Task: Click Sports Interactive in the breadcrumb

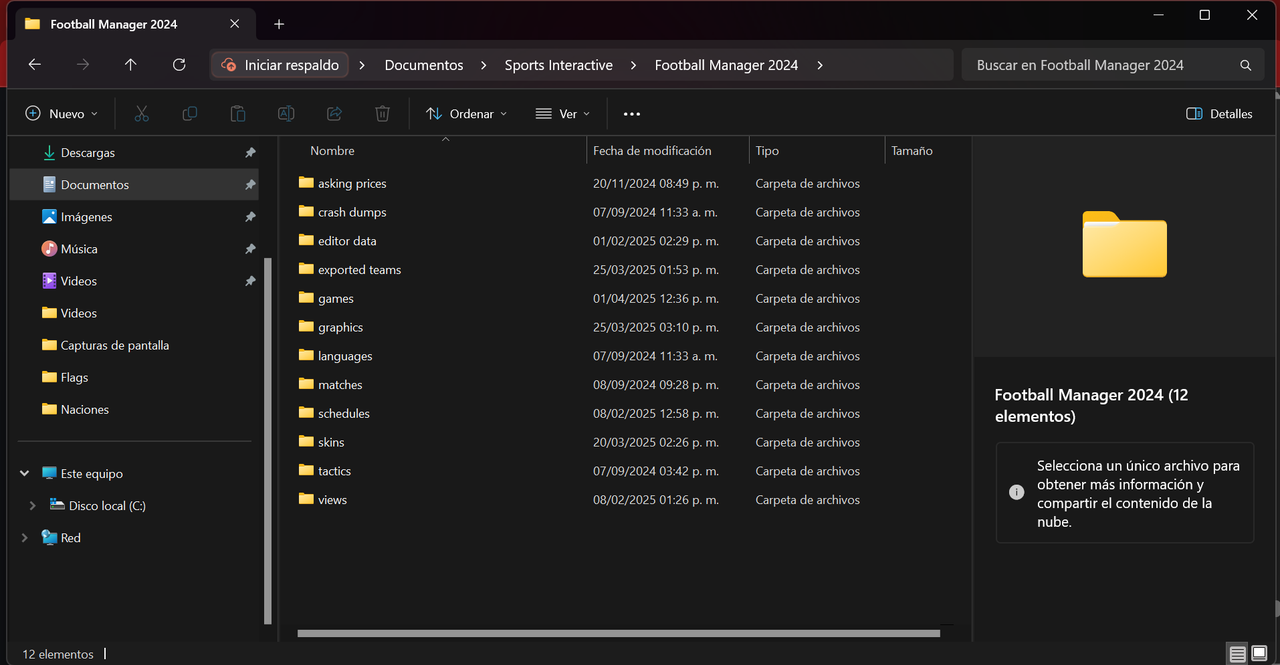Action: click(559, 65)
